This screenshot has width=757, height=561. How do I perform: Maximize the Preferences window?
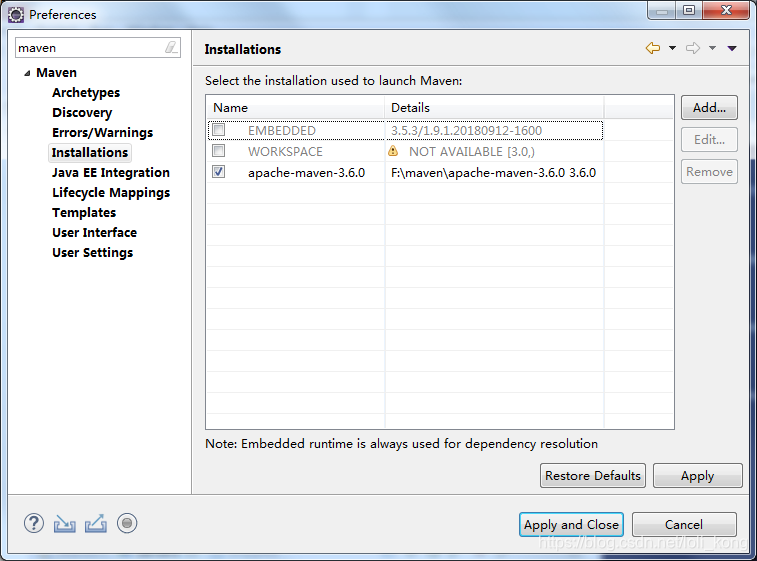click(689, 10)
